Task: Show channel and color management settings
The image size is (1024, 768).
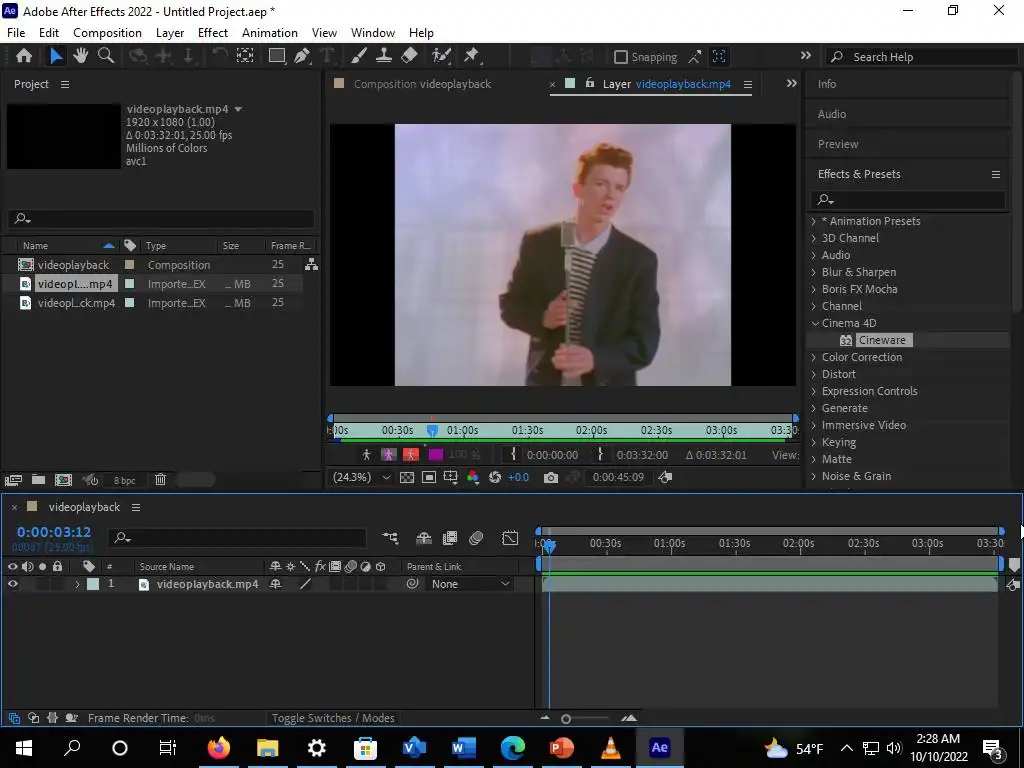Action: [473, 477]
